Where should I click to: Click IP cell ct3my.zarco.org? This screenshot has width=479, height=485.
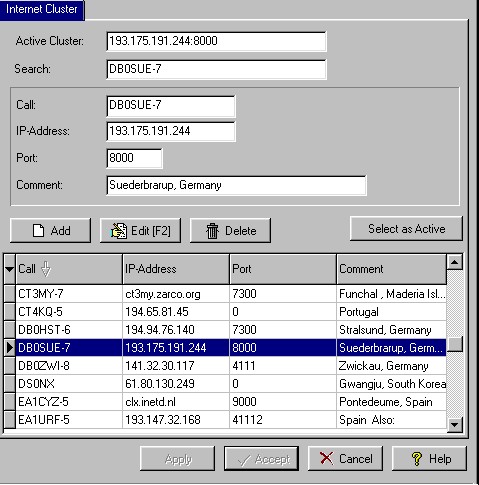(x=176, y=294)
